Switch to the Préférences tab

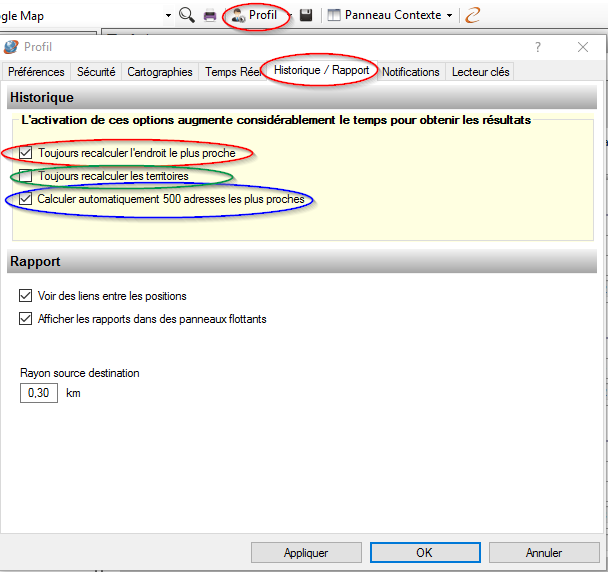click(36, 72)
